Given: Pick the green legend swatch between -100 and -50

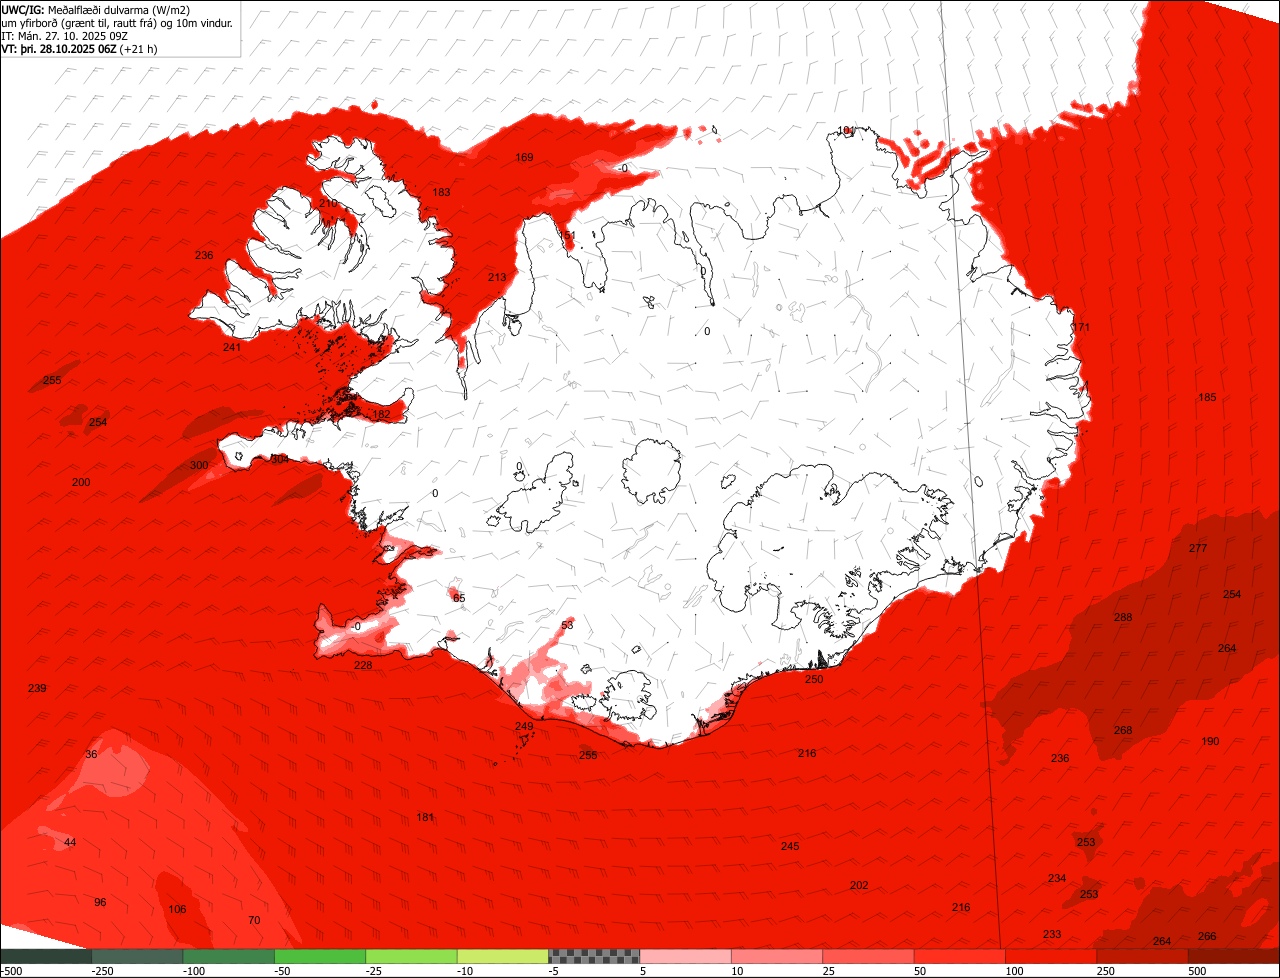Looking at the screenshot, I should click(229, 956).
